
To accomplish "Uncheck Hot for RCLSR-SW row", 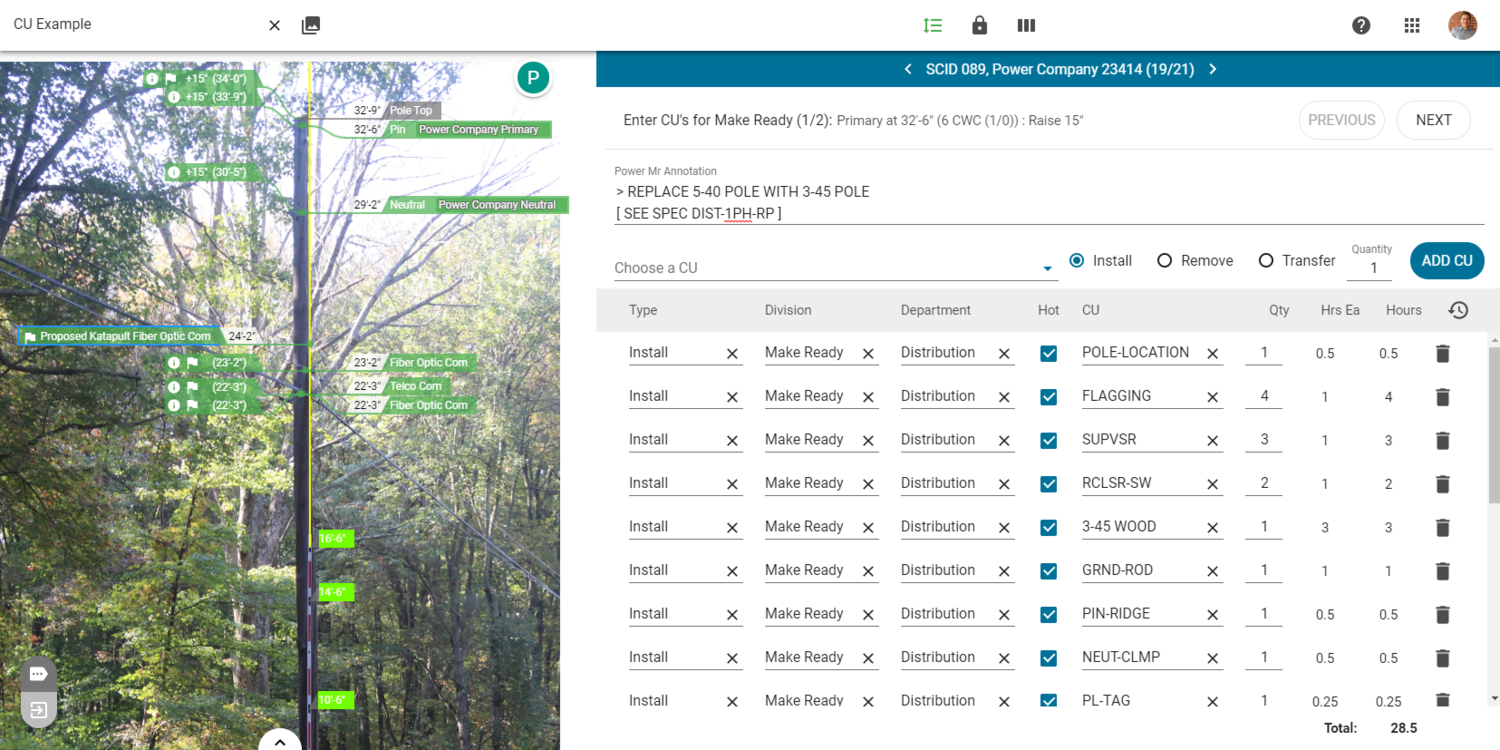I will [x=1048, y=484].
